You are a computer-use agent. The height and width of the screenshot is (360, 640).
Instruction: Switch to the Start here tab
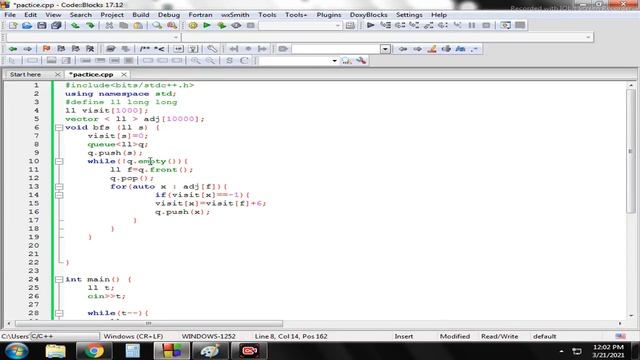pyautogui.click(x=25, y=74)
